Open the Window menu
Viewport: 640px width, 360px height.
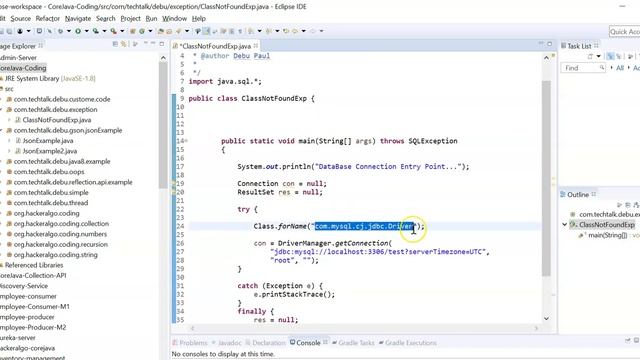coord(174,18)
